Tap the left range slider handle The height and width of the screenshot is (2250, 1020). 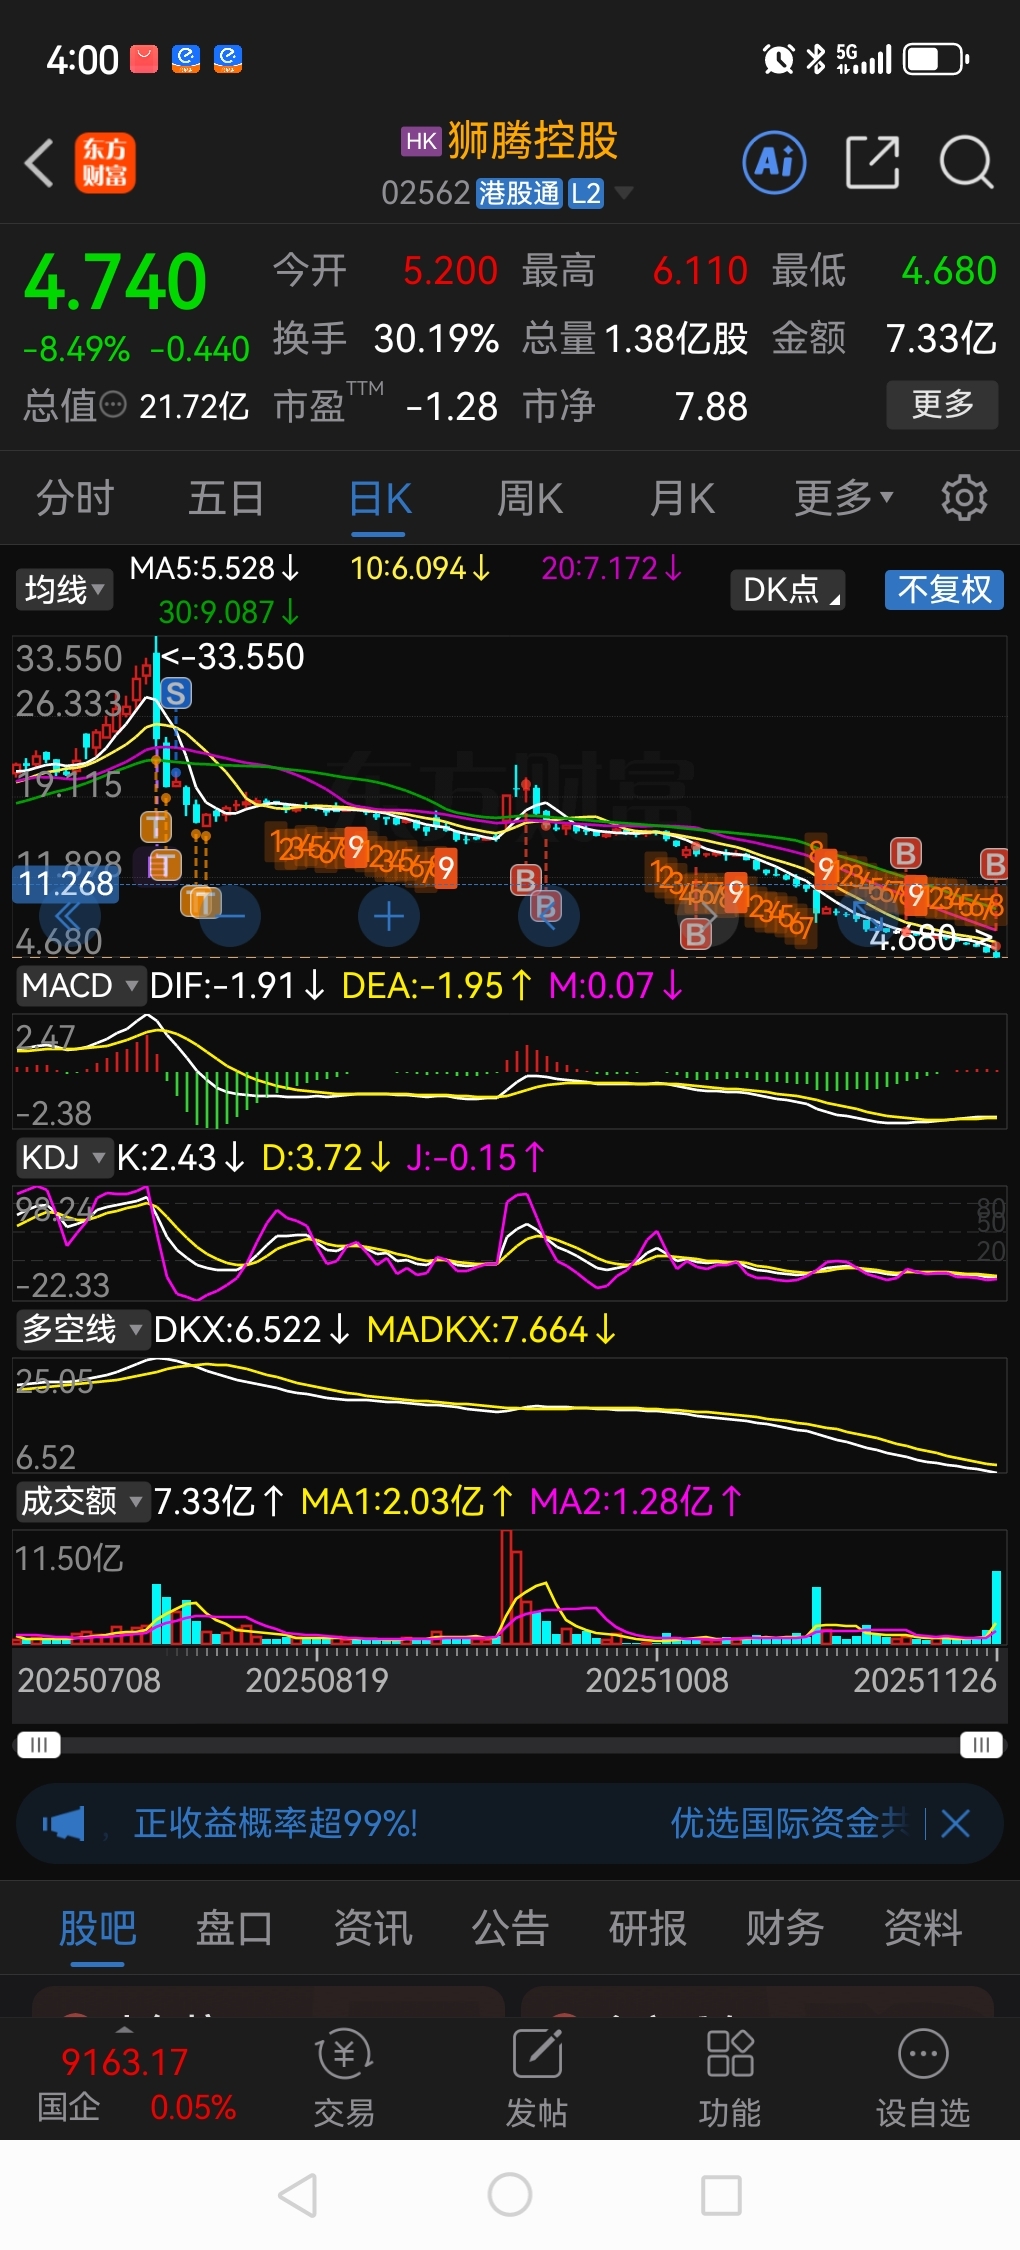[x=39, y=1745]
